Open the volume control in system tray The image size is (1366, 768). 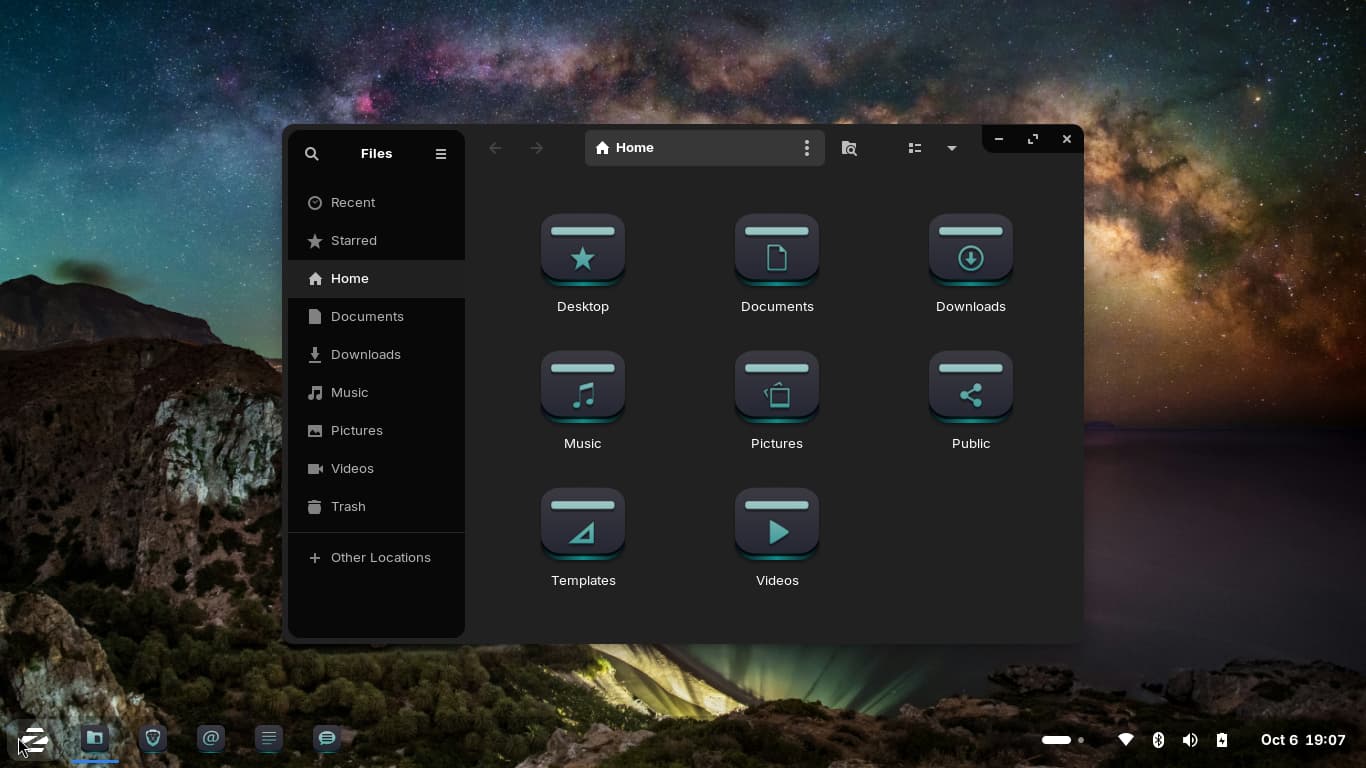1190,740
